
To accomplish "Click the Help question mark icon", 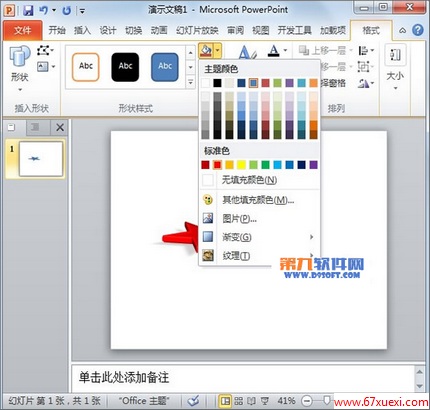I will point(418,30).
